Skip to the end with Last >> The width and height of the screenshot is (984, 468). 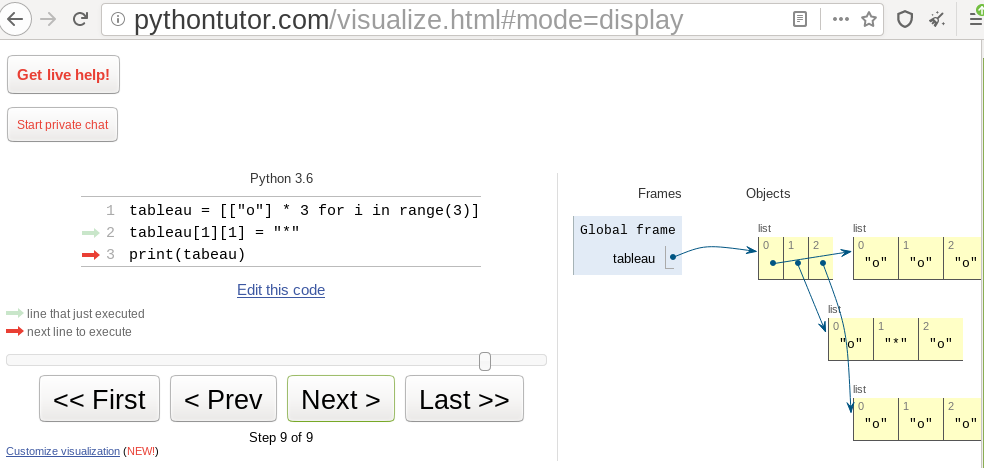(x=464, y=400)
